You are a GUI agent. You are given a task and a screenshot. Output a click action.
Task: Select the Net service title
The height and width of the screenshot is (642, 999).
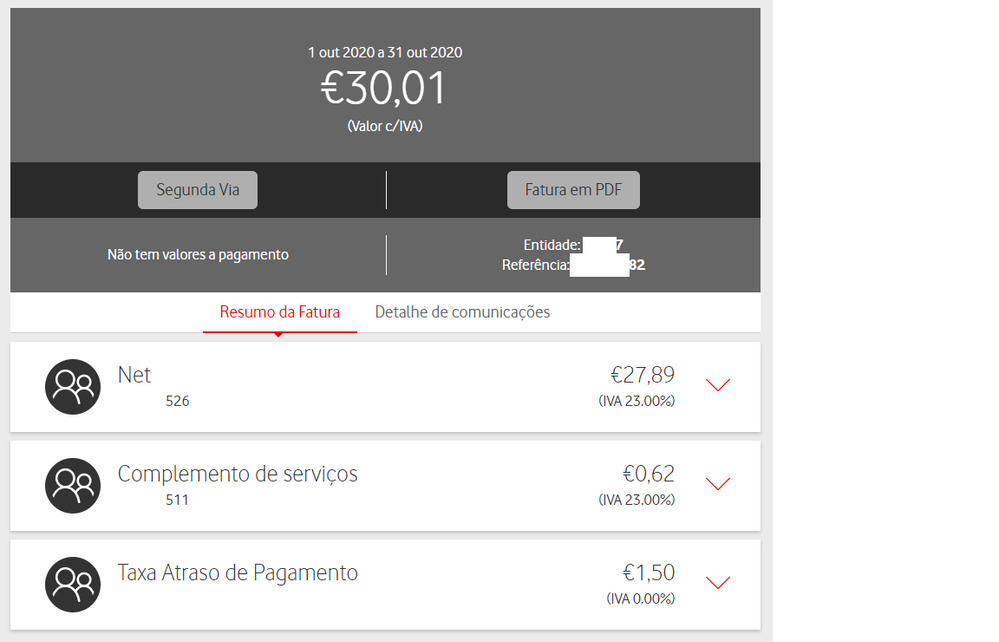[x=134, y=375]
